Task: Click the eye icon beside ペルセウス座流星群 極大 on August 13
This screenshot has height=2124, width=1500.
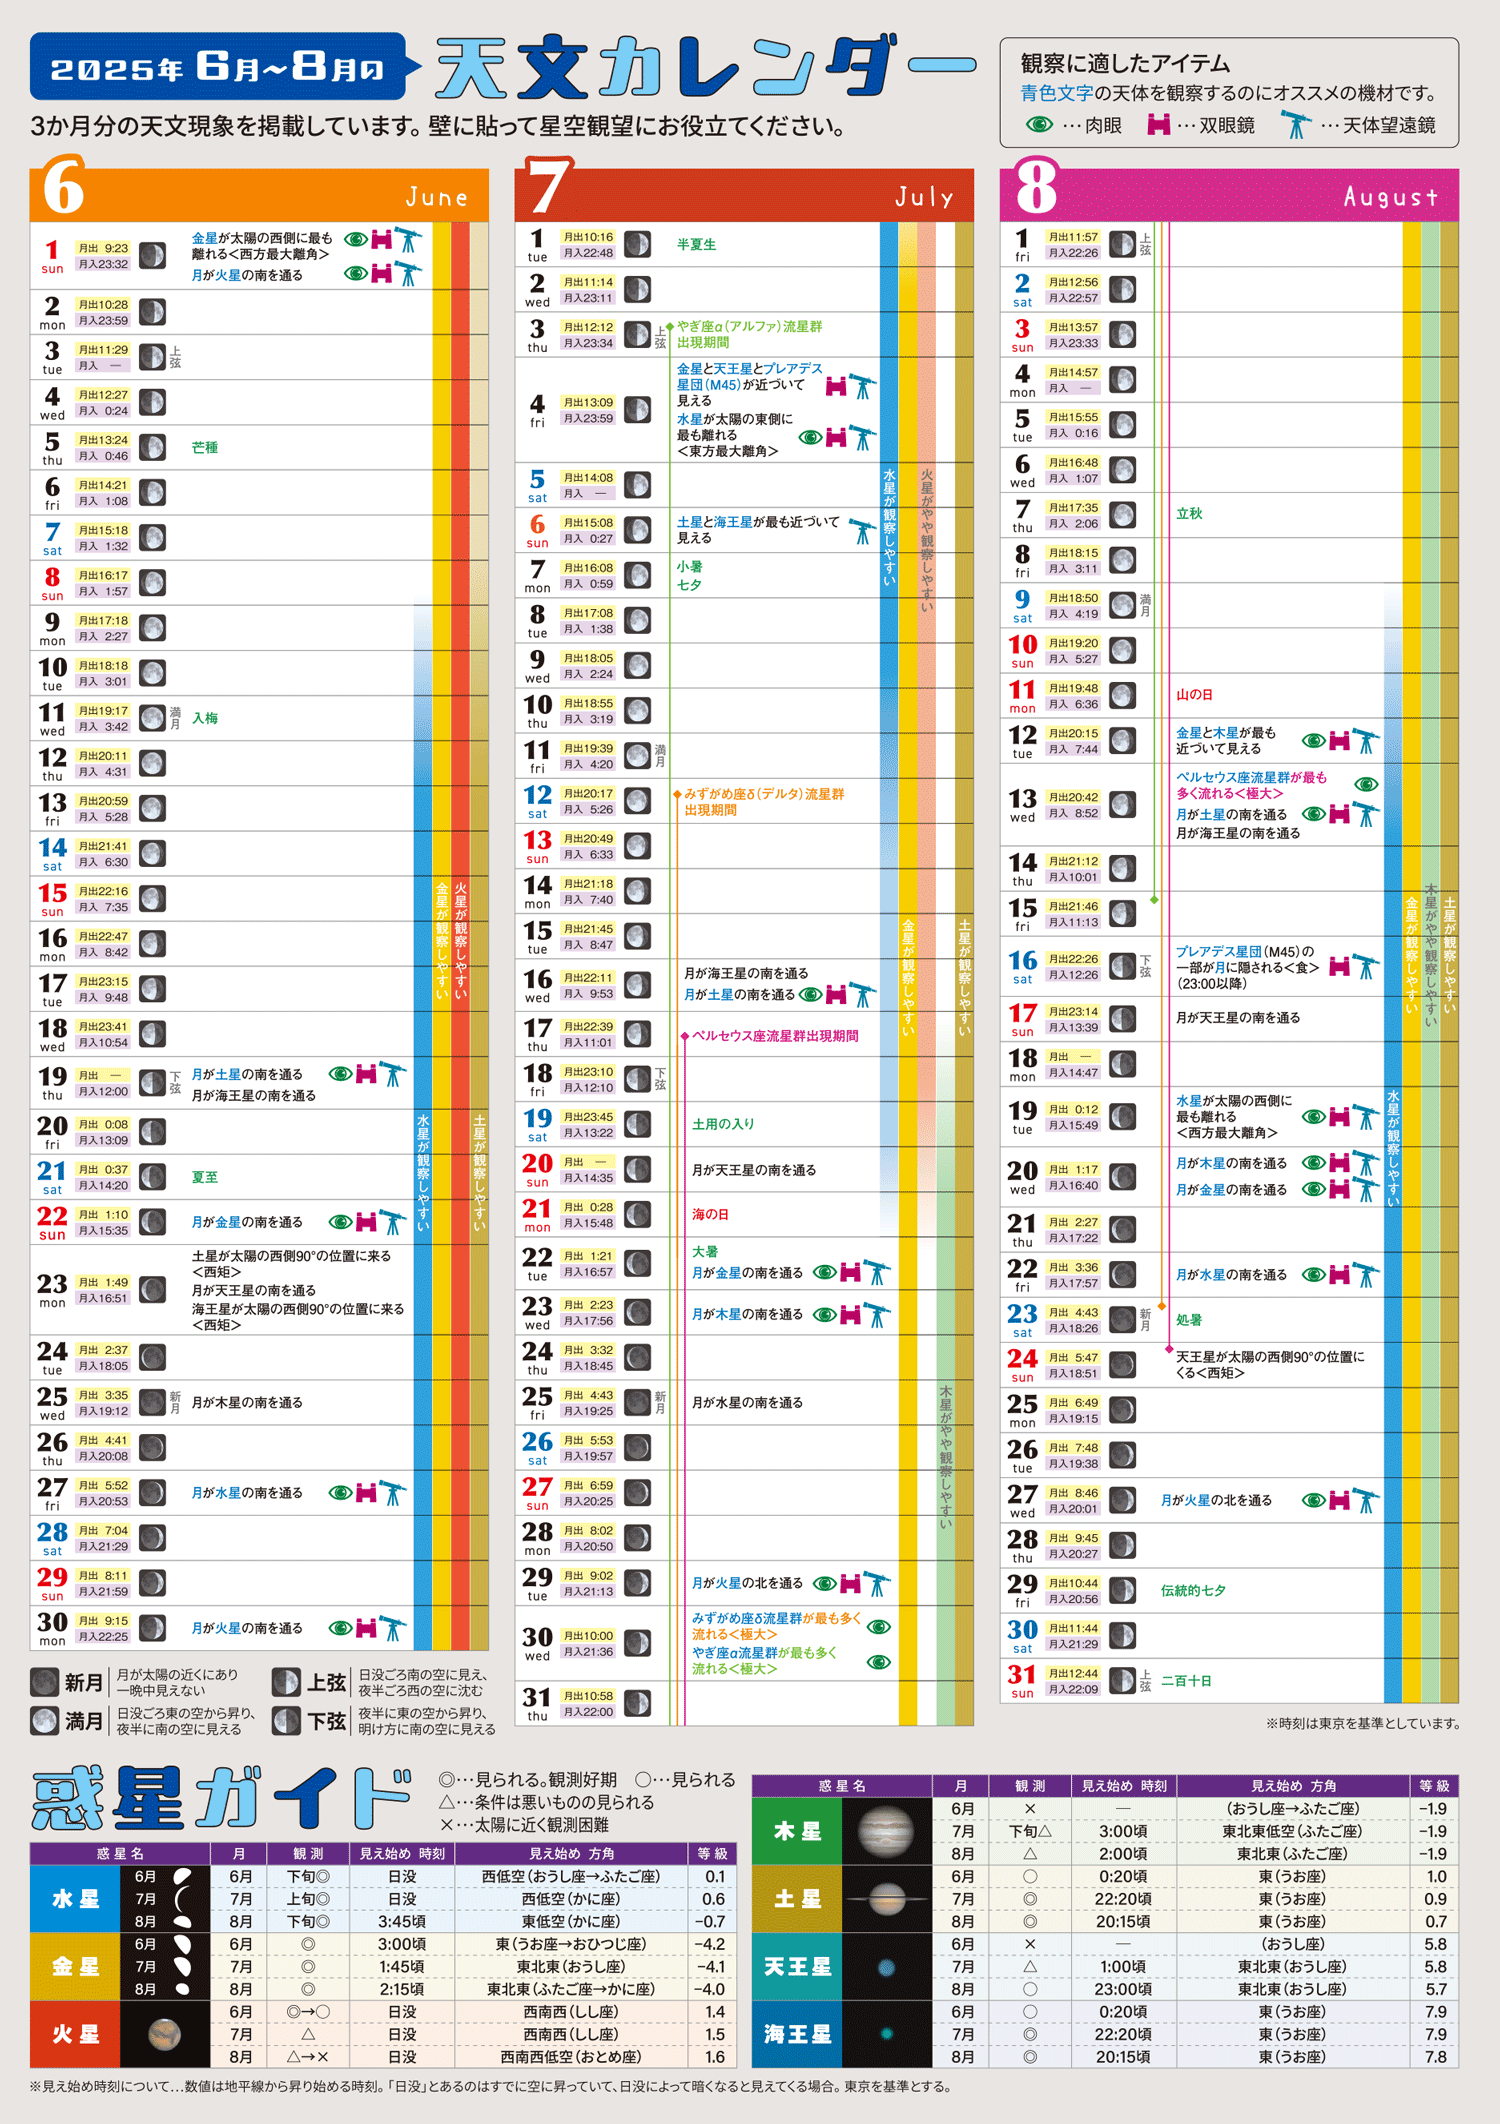Action: tap(1366, 784)
